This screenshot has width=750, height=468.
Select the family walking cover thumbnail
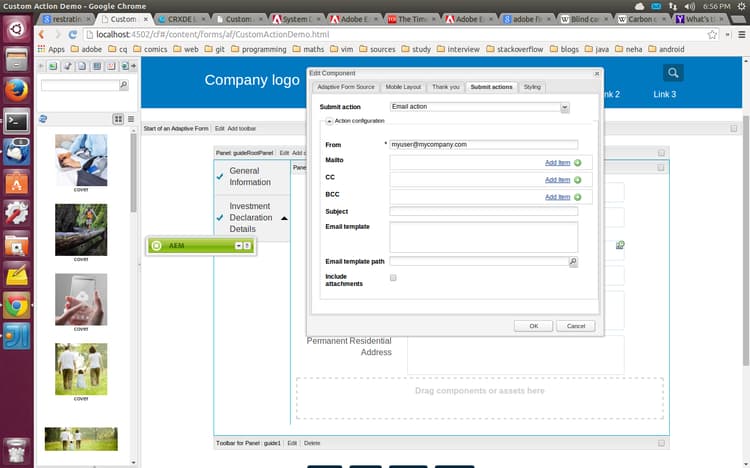(81, 369)
